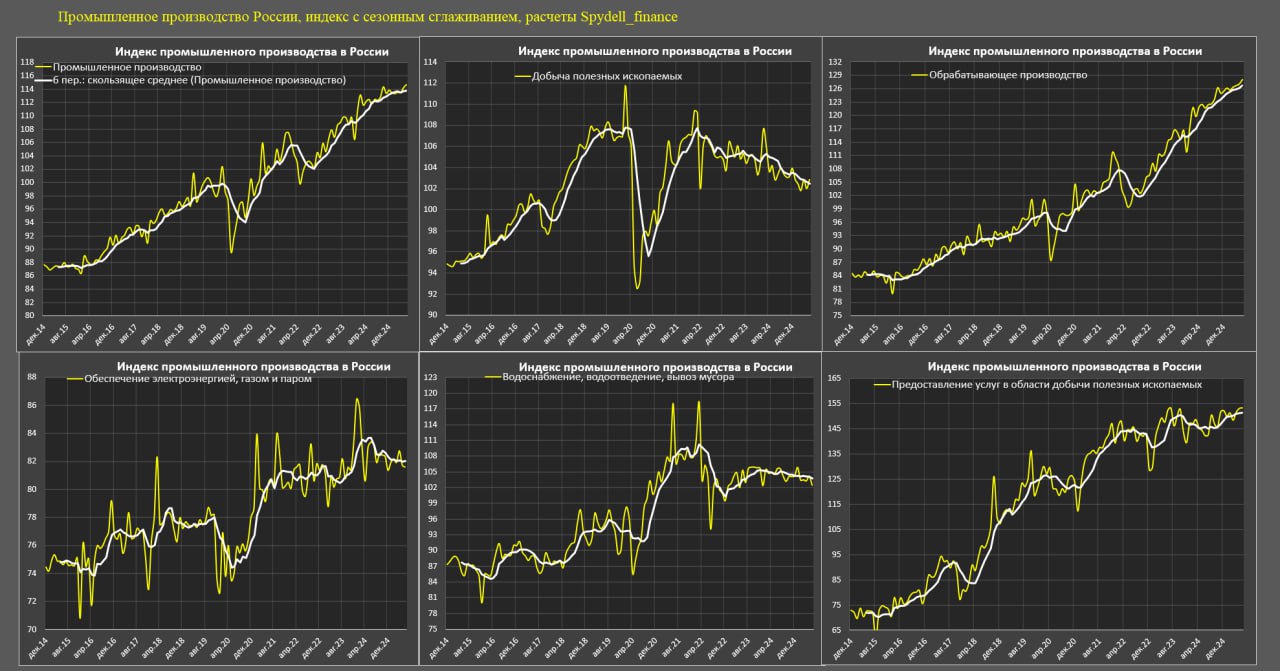Click yellow line marker beside 'Добыча полезных ископаемых'
The width and height of the screenshot is (1280, 671).
click(521, 75)
